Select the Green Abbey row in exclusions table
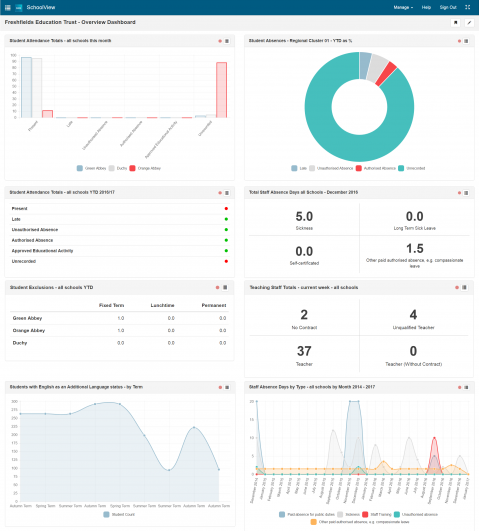 click(x=120, y=318)
